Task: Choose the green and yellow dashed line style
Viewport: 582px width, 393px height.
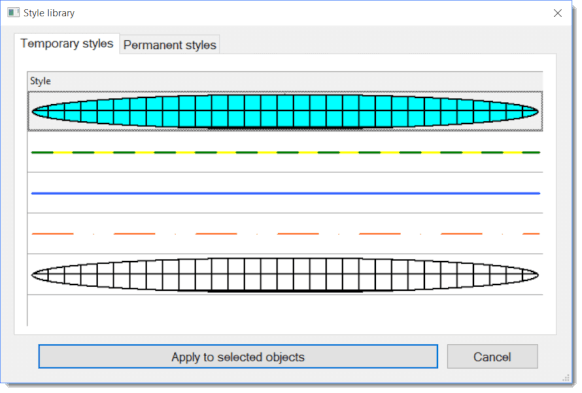Action: click(285, 152)
